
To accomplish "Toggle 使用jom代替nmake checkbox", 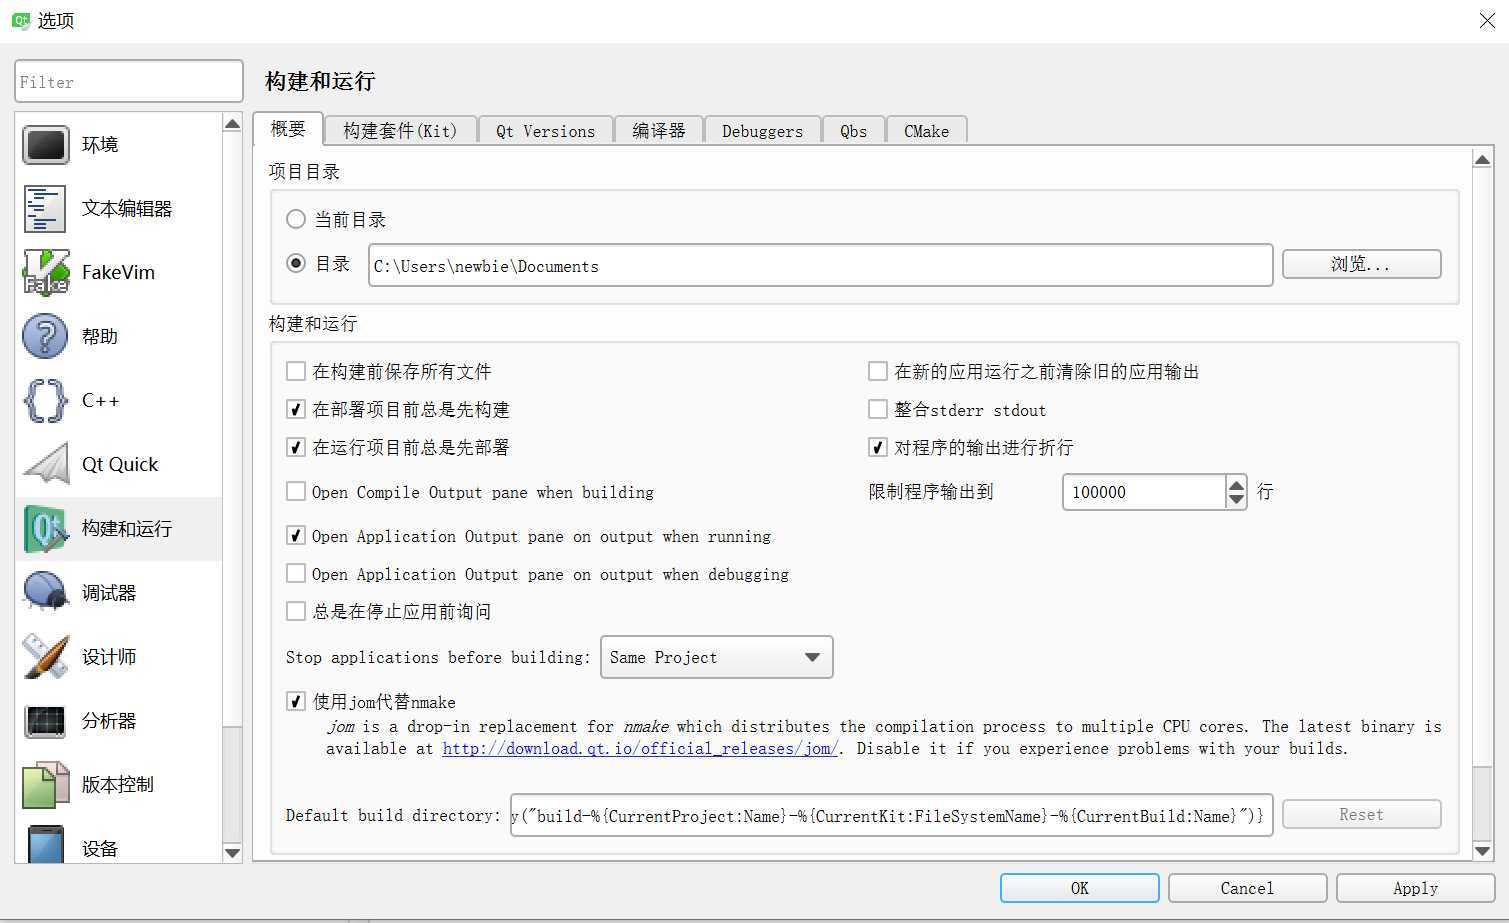I will pos(296,701).
